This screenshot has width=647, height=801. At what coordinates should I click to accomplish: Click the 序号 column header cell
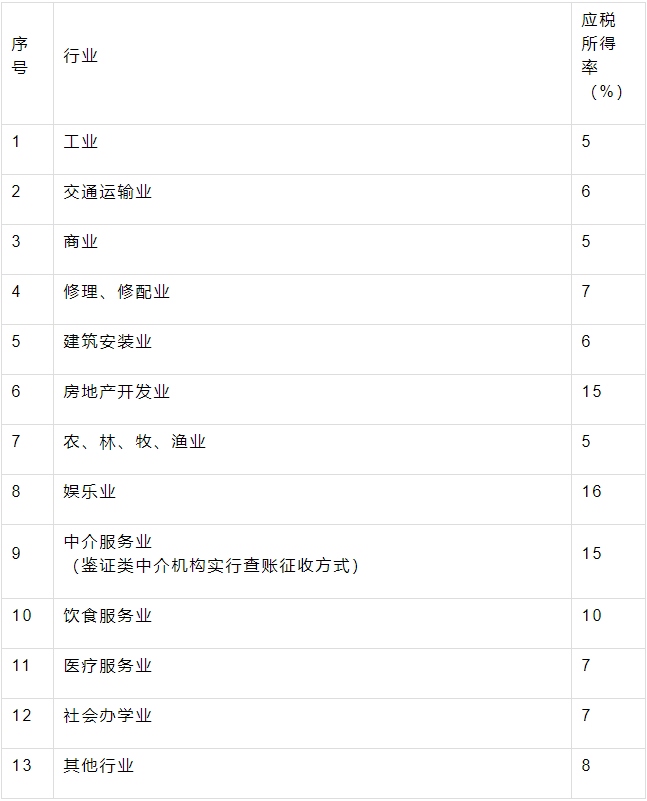tap(20, 56)
